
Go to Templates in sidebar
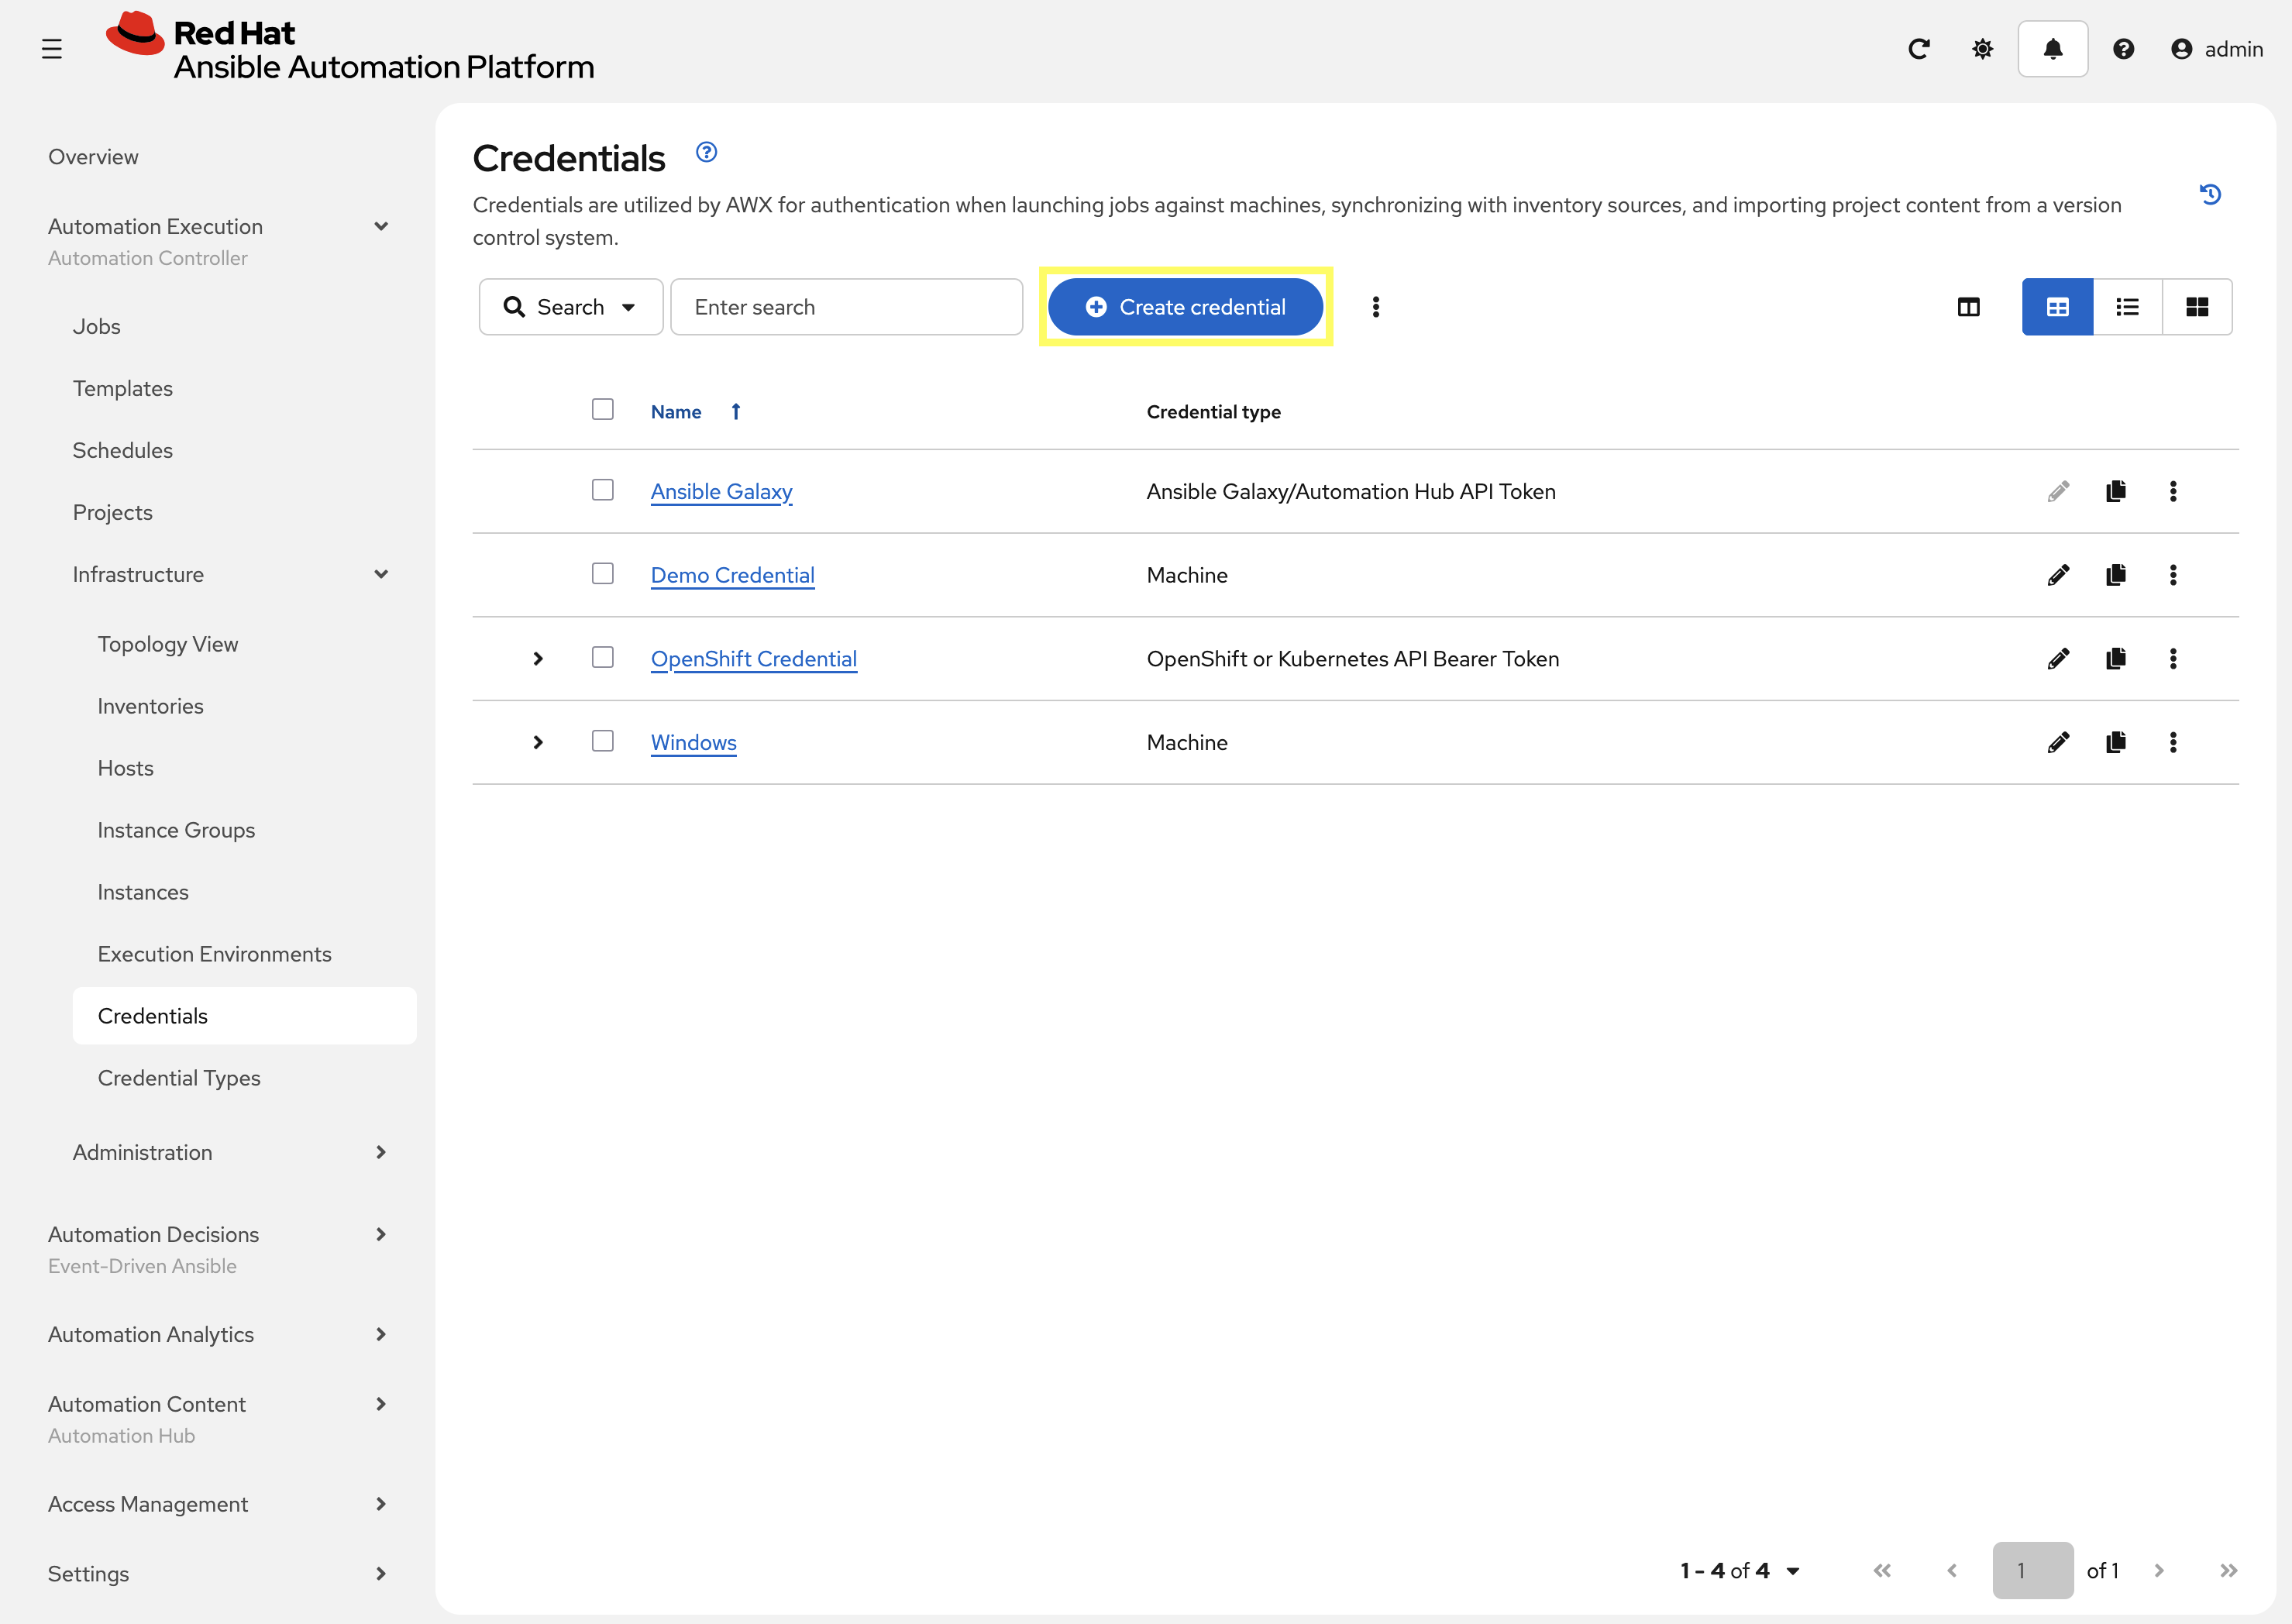click(x=123, y=388)
